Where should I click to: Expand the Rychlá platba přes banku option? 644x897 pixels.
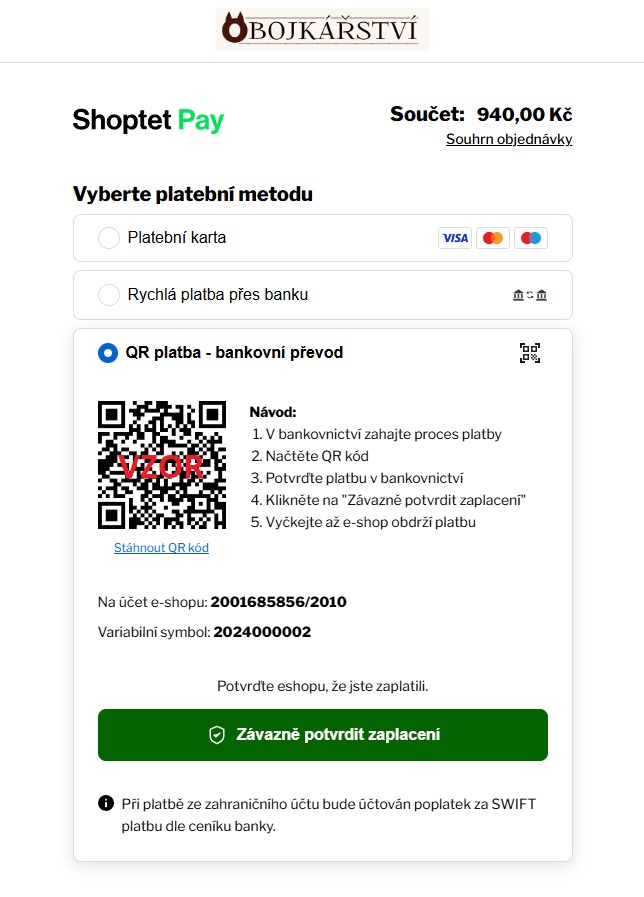[x=323, y=295]
